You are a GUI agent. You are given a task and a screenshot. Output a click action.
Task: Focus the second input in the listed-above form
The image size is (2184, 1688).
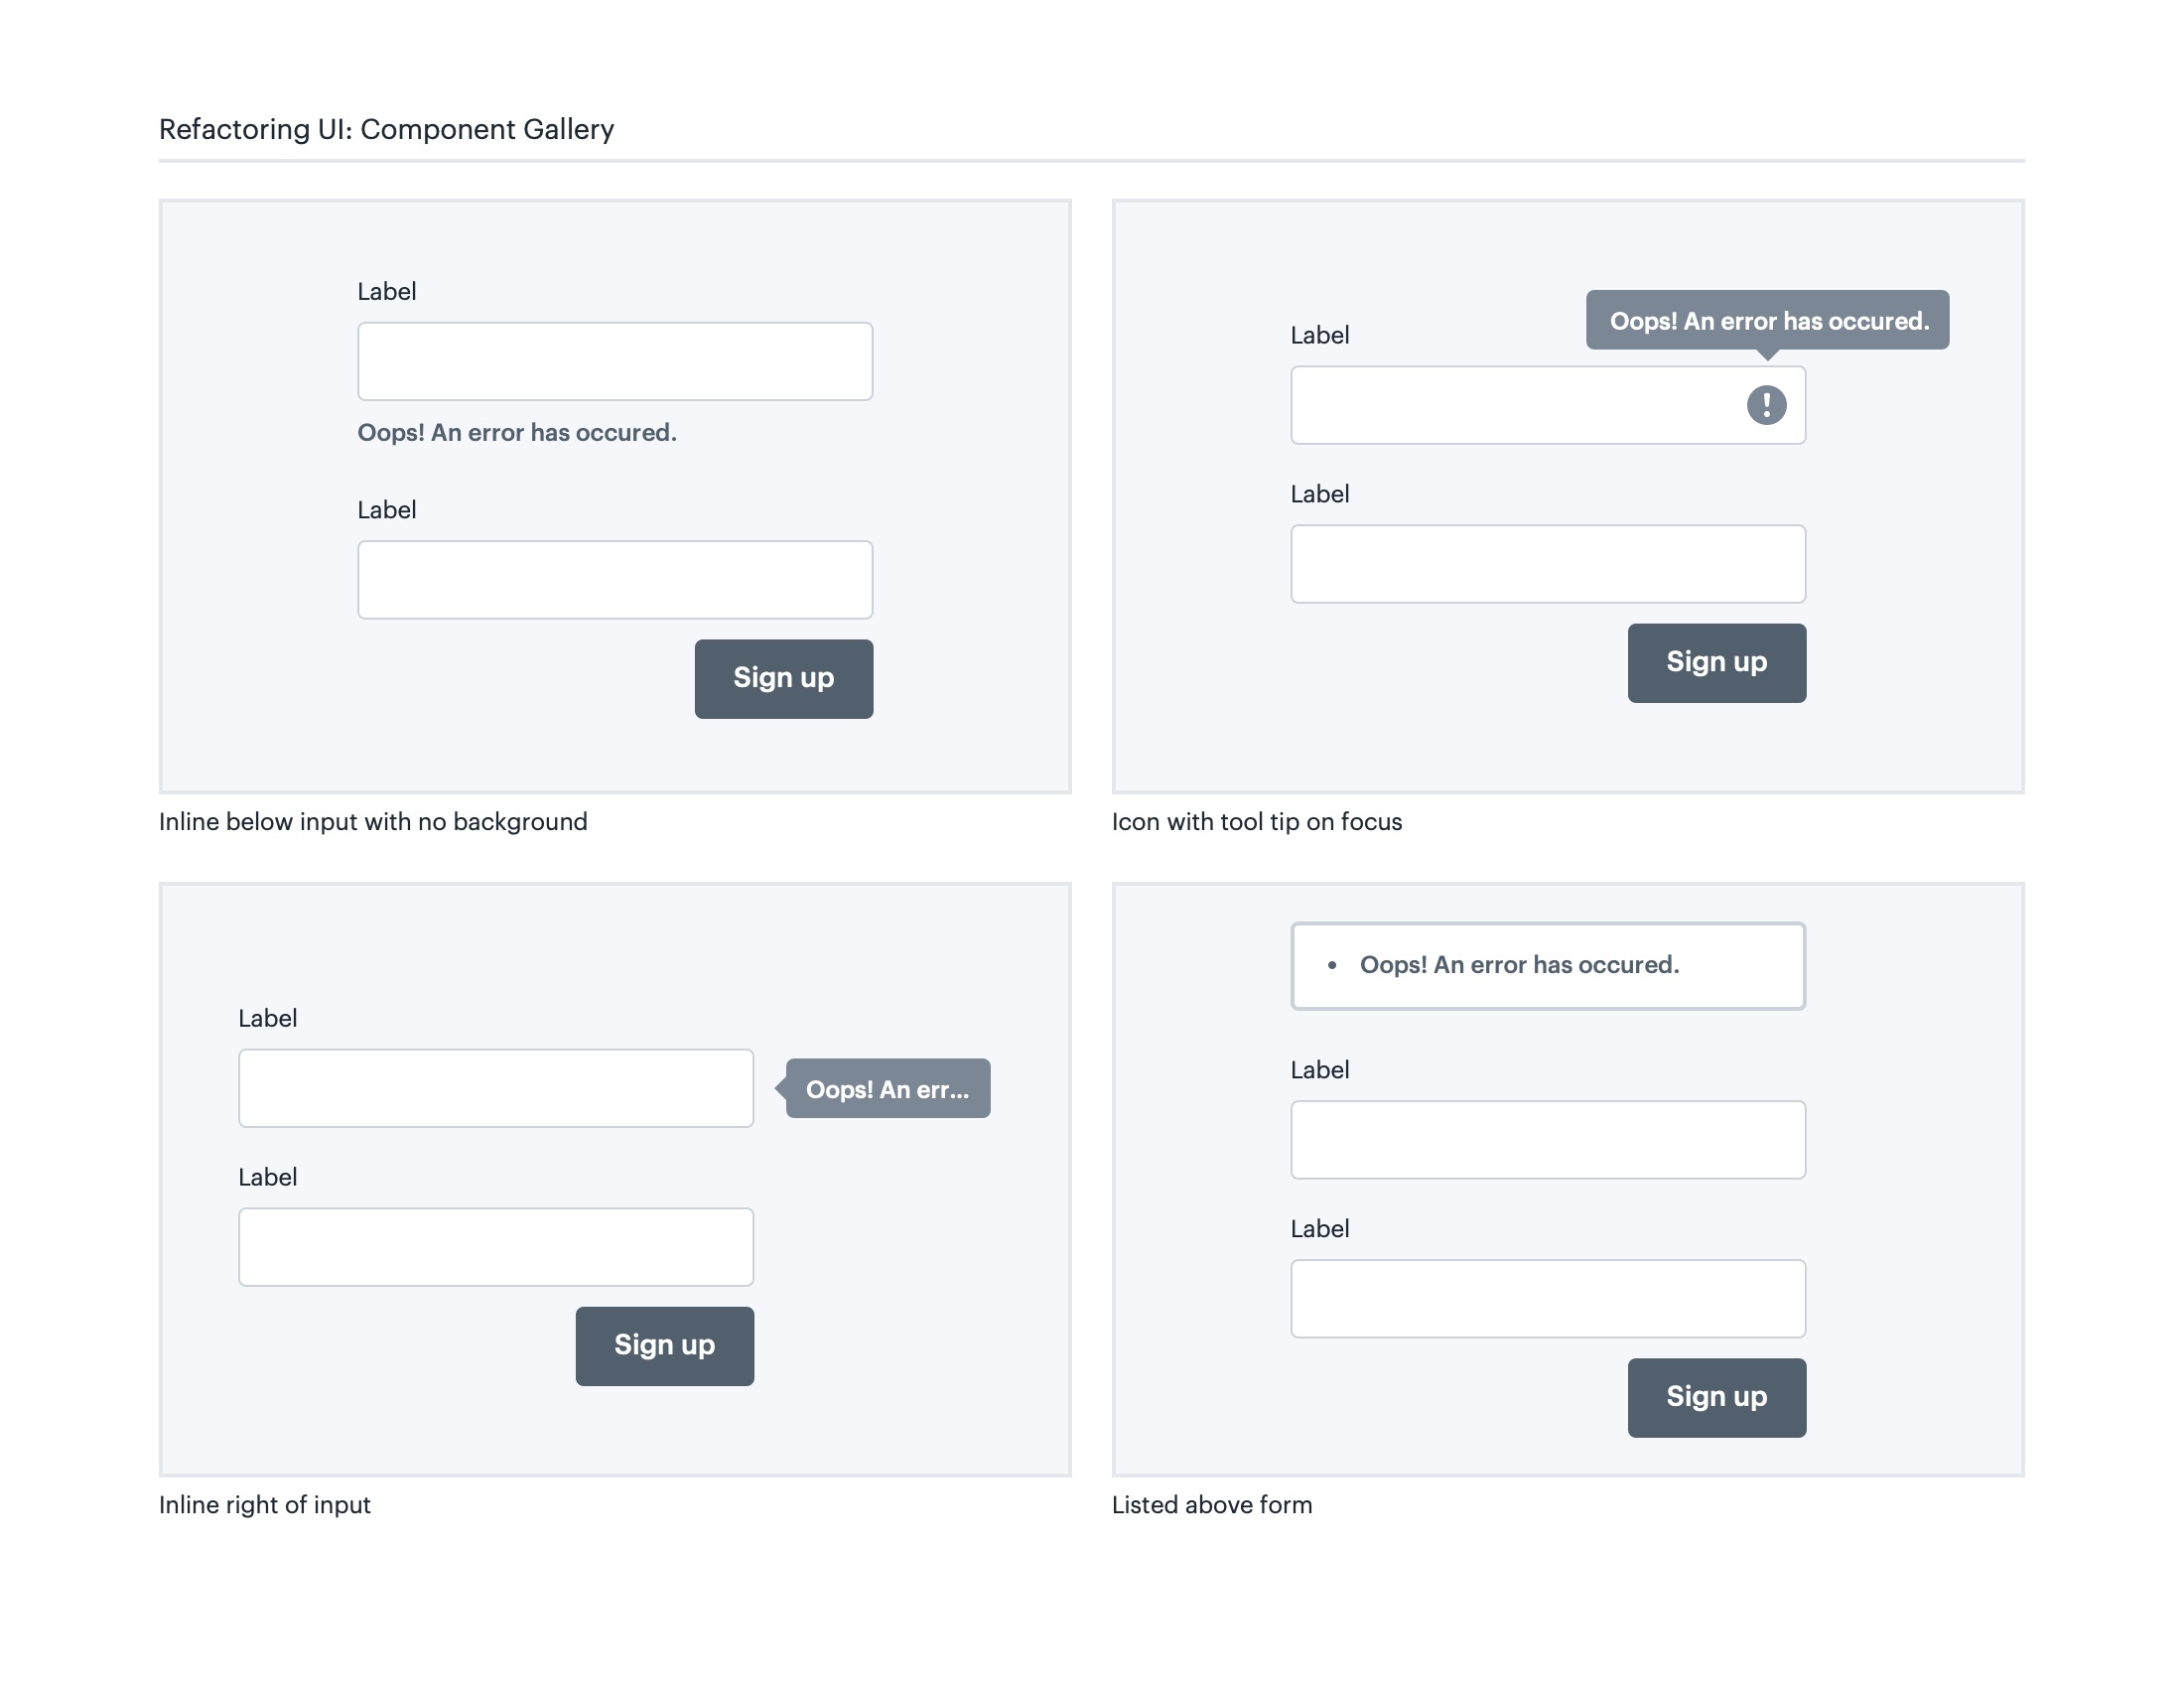point(1547,1297)
